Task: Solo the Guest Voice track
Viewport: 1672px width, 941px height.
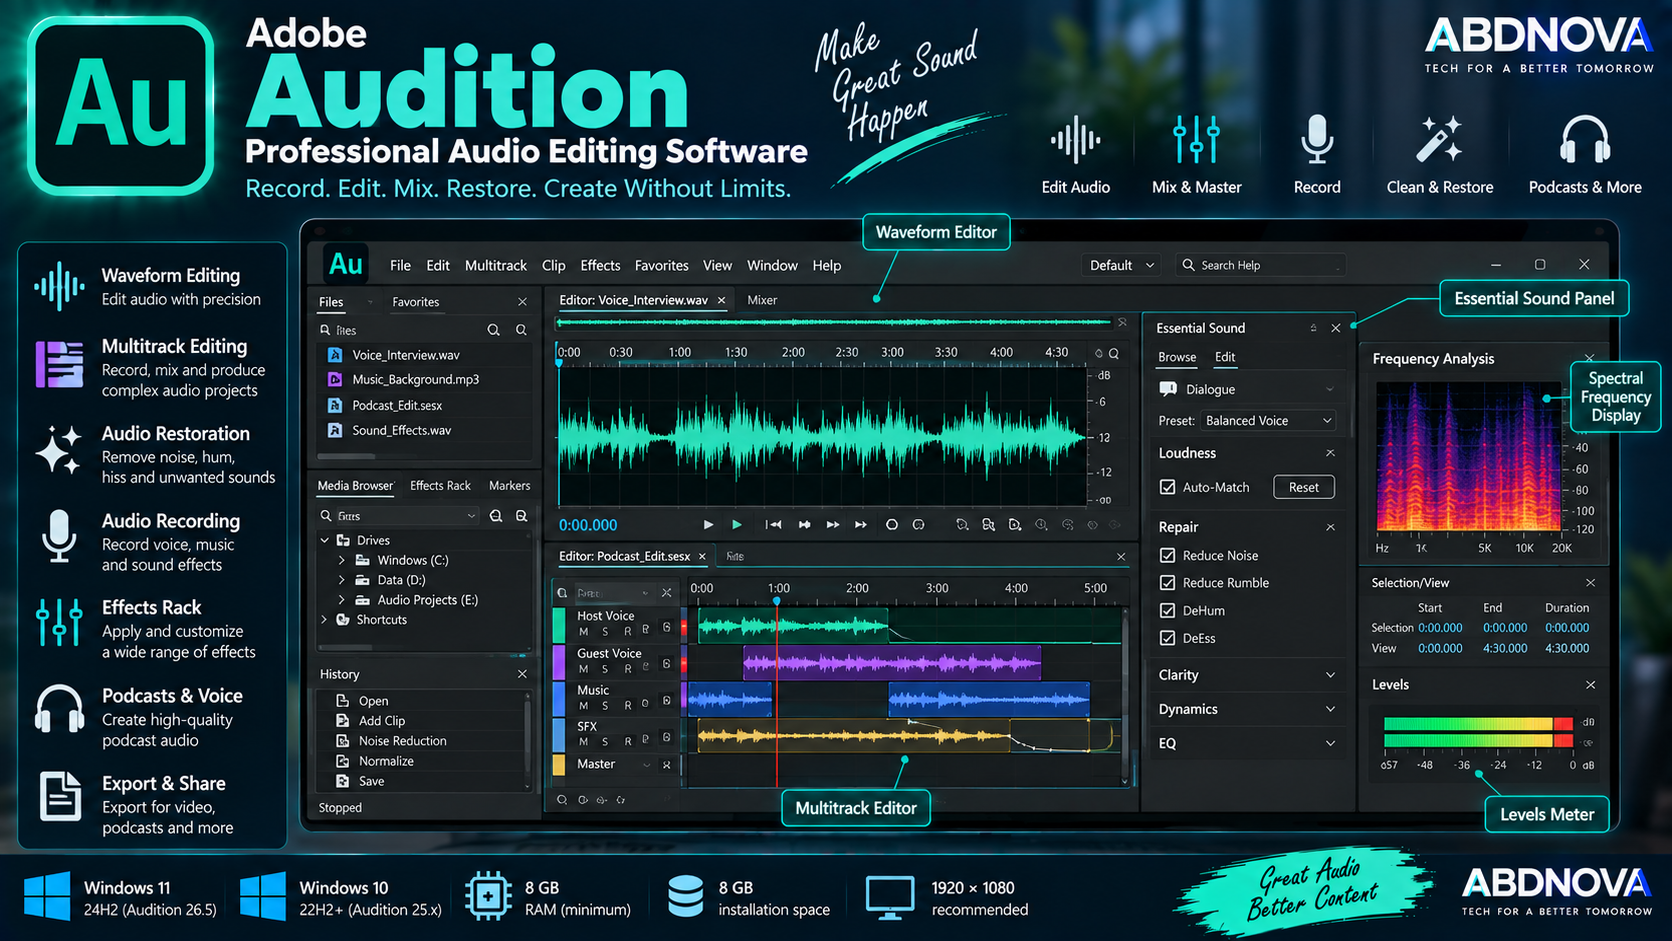Action: tap(605, 668)
